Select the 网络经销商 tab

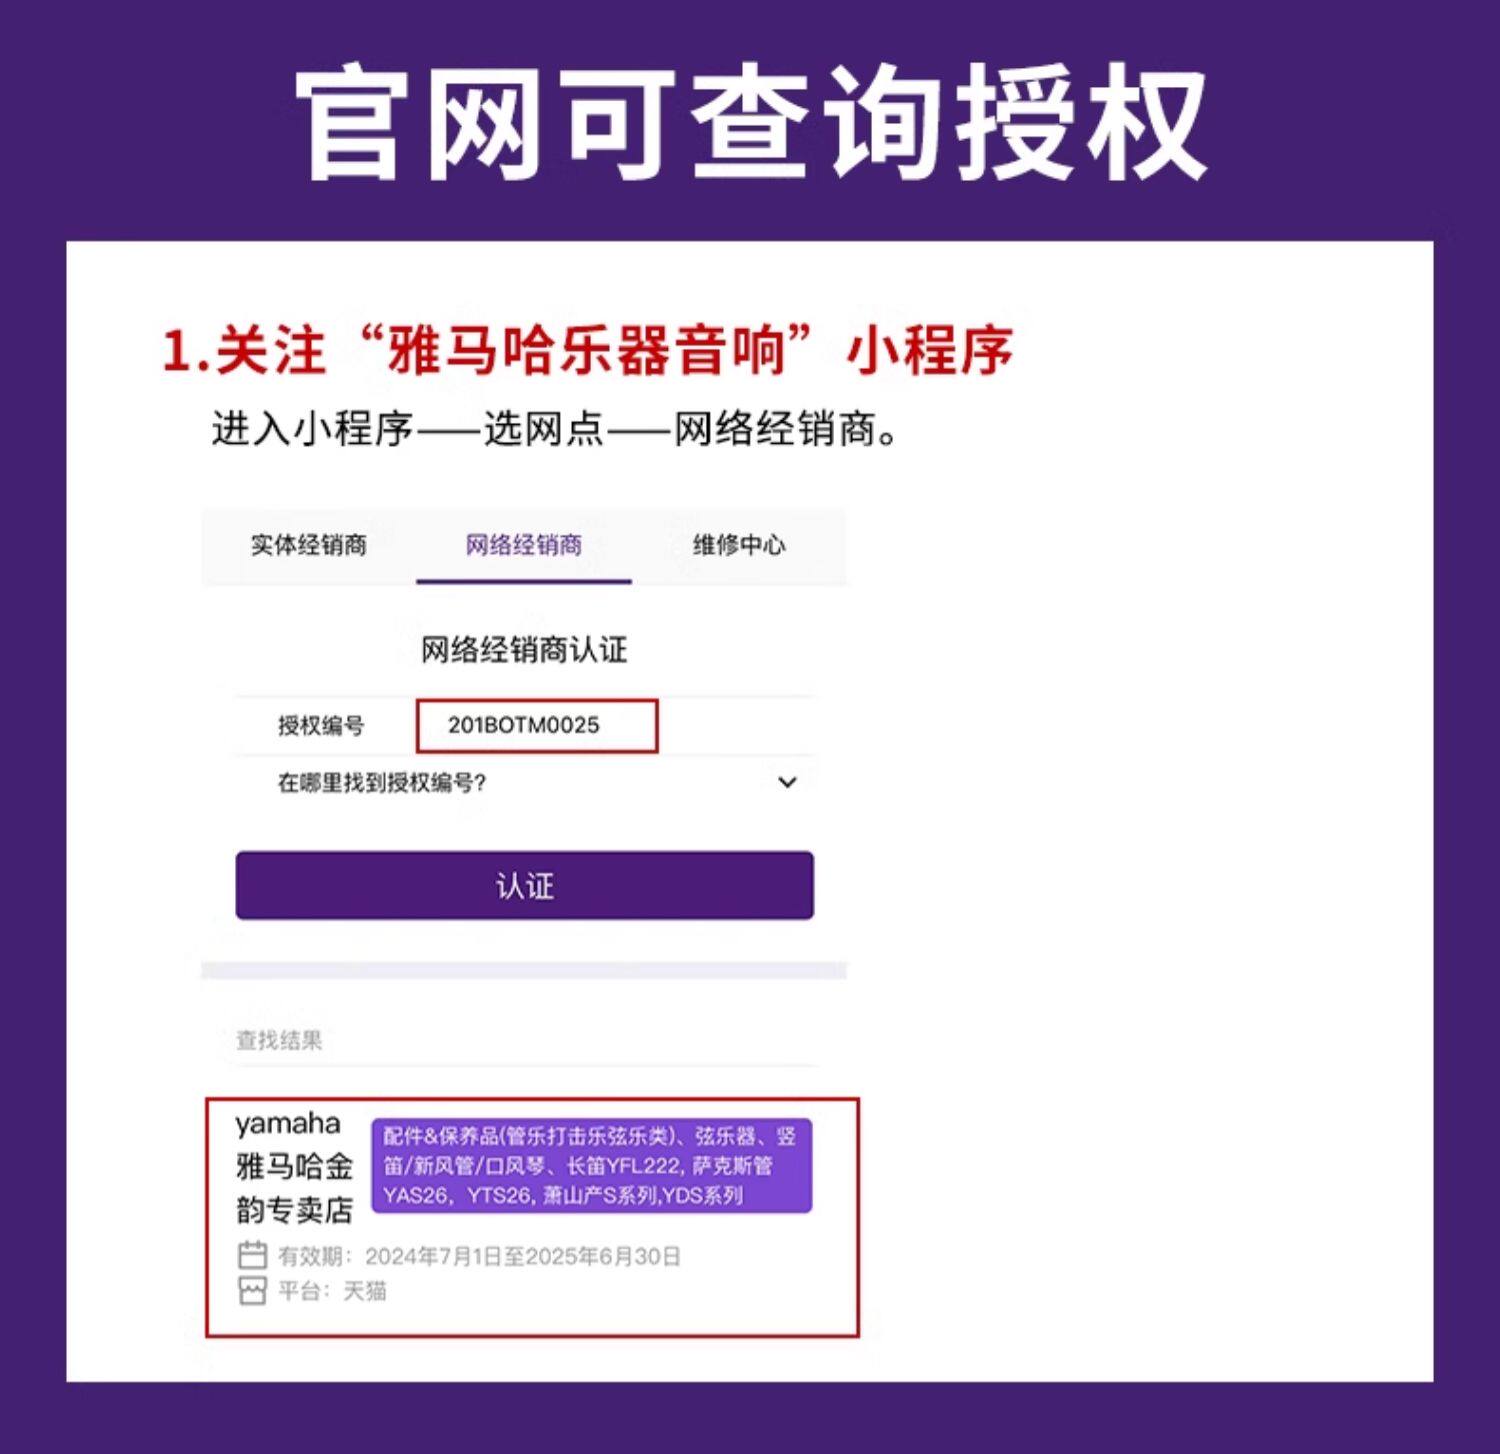[x=523, y=545]
